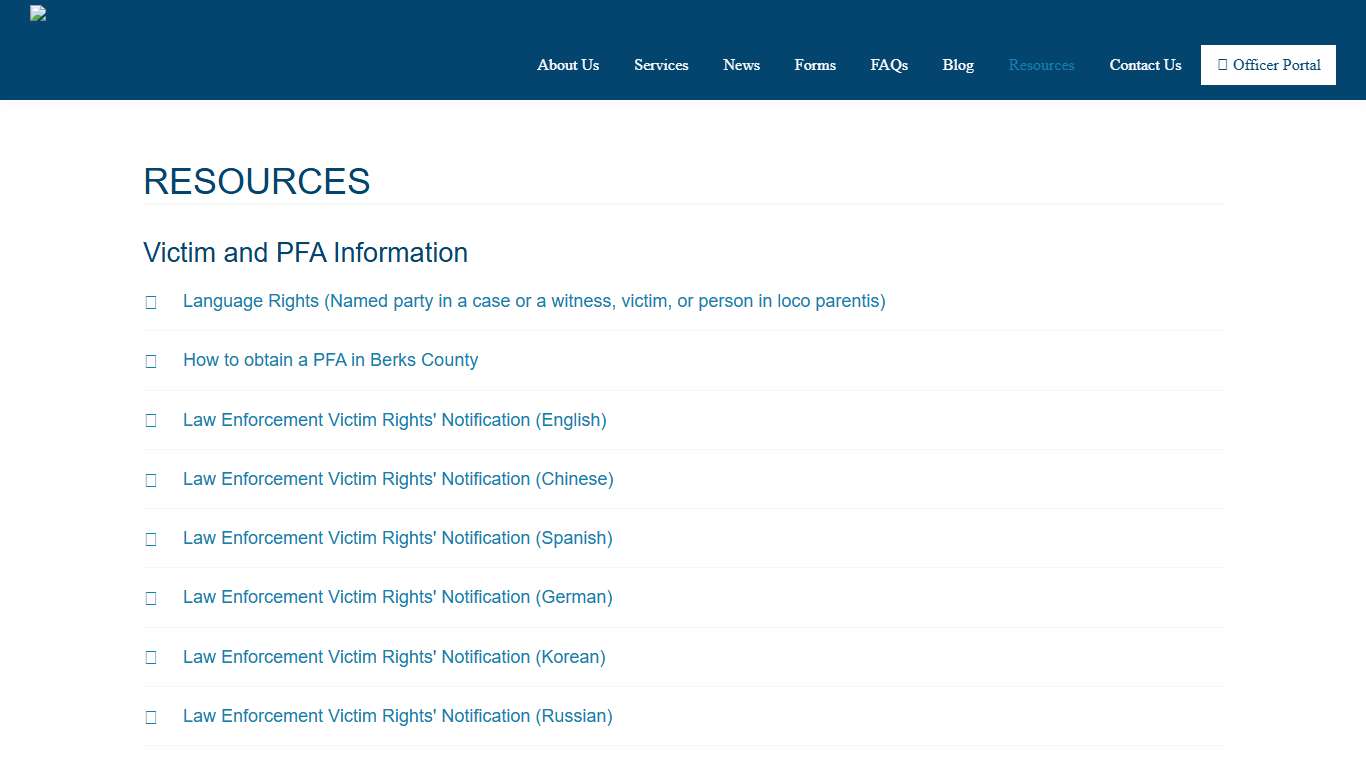Open the Contact Us page
Screen dimensions: 1366x768
pos(1145,65)
